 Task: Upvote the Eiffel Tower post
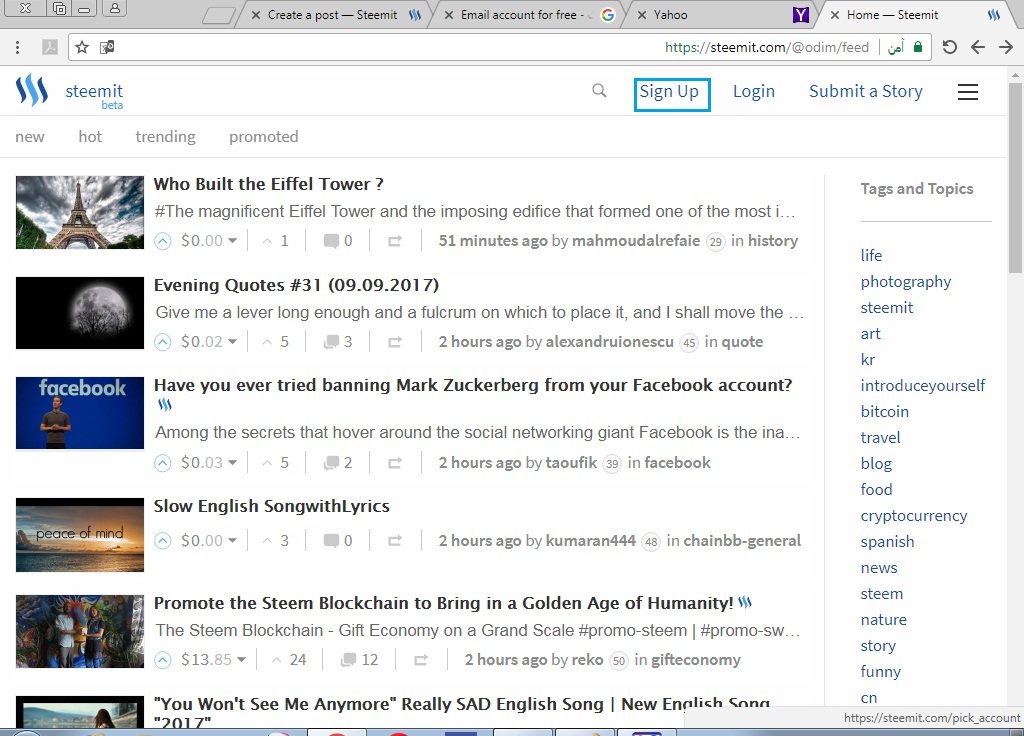click(163, 241)
